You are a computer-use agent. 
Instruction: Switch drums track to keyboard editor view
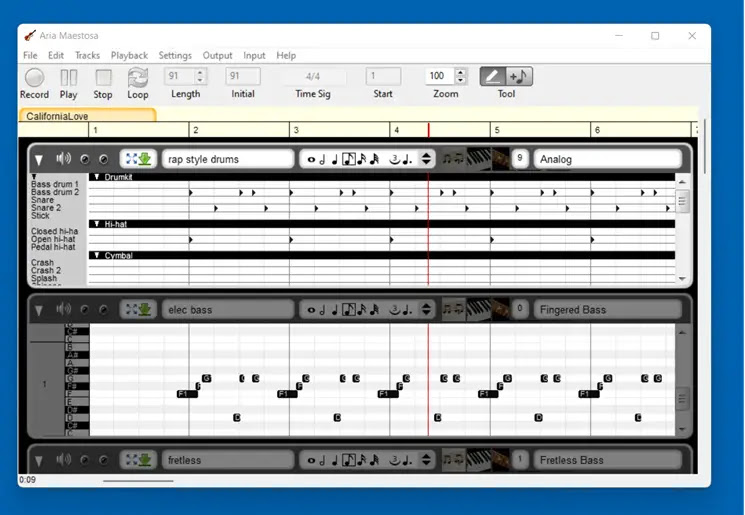pyautogui.click(x=478, y=159)
